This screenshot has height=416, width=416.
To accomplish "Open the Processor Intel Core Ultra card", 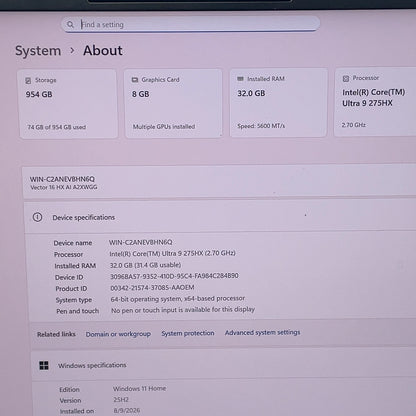I will pos(375,102).
